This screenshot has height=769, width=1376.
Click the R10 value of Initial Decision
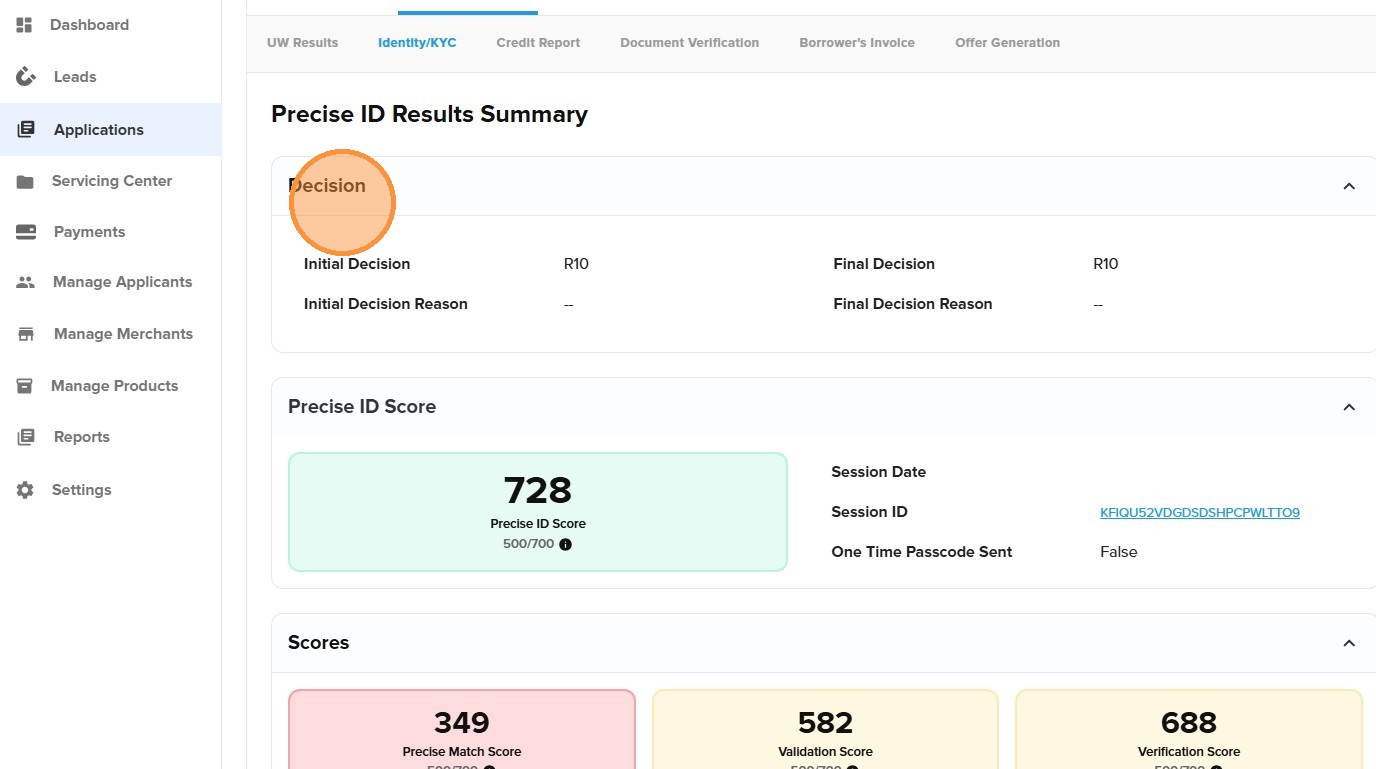coord(576,264)
